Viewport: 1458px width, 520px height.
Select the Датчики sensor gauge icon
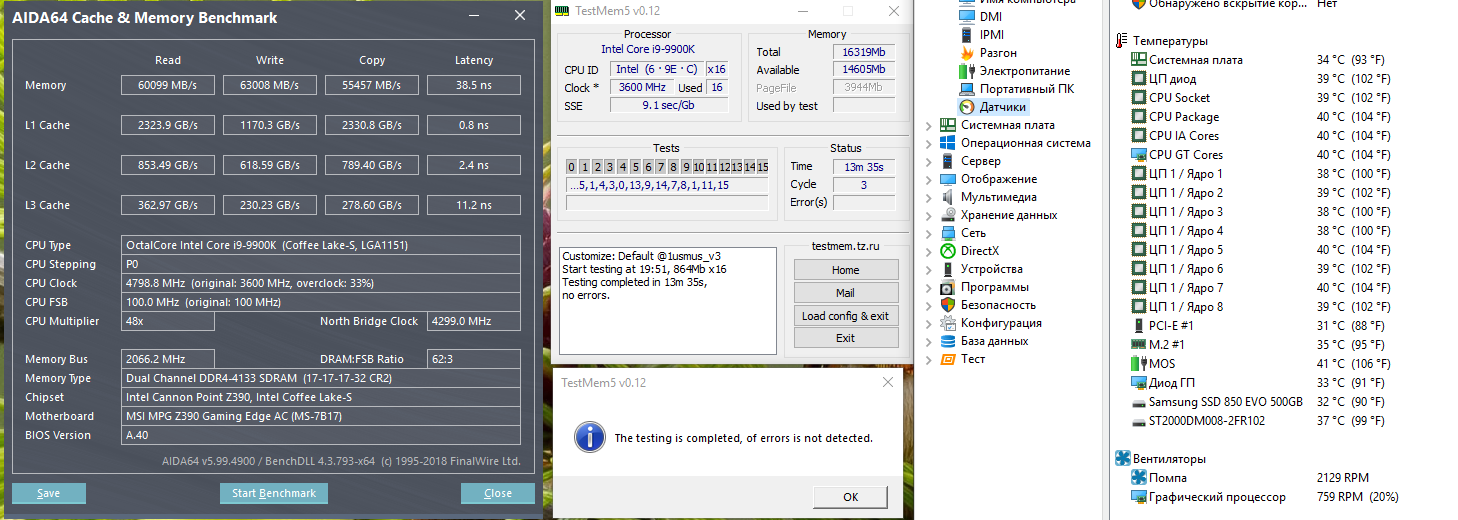click(x=966, y=107)
